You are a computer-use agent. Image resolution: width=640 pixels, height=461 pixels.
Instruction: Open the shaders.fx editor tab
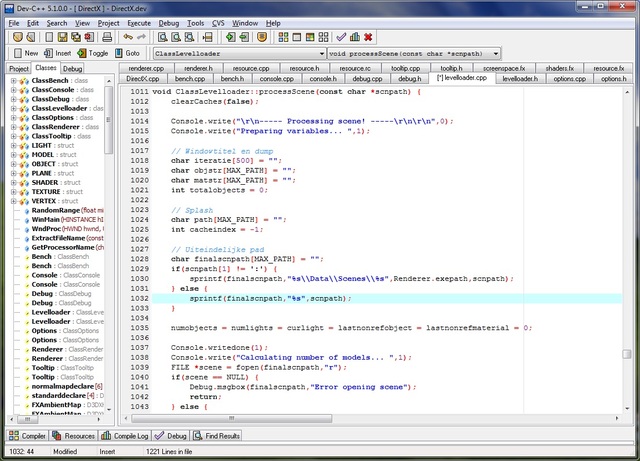560,68
